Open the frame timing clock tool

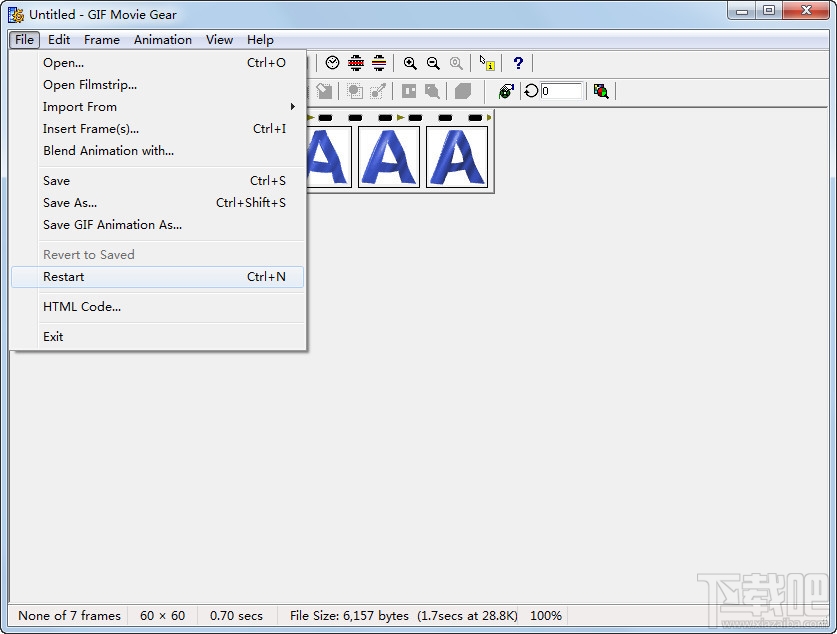(x=332, y=63)
